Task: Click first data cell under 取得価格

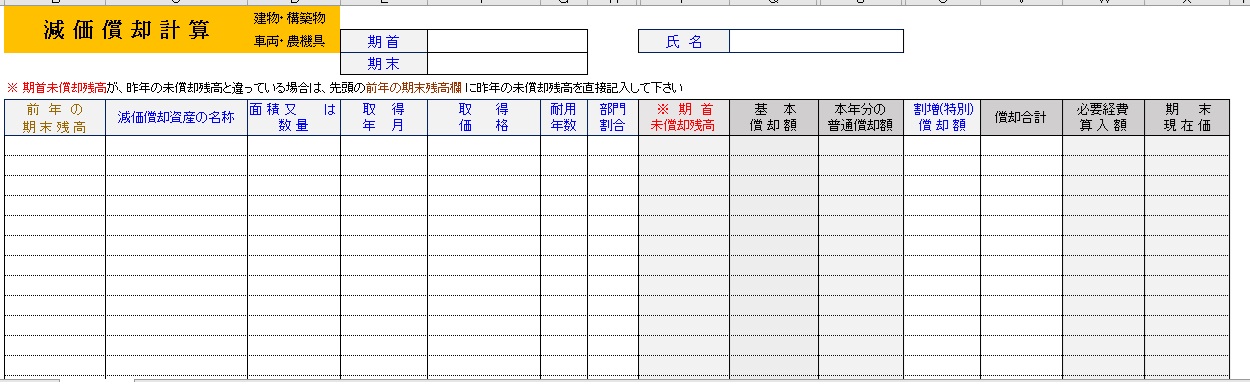Action: tap(484, 145)
